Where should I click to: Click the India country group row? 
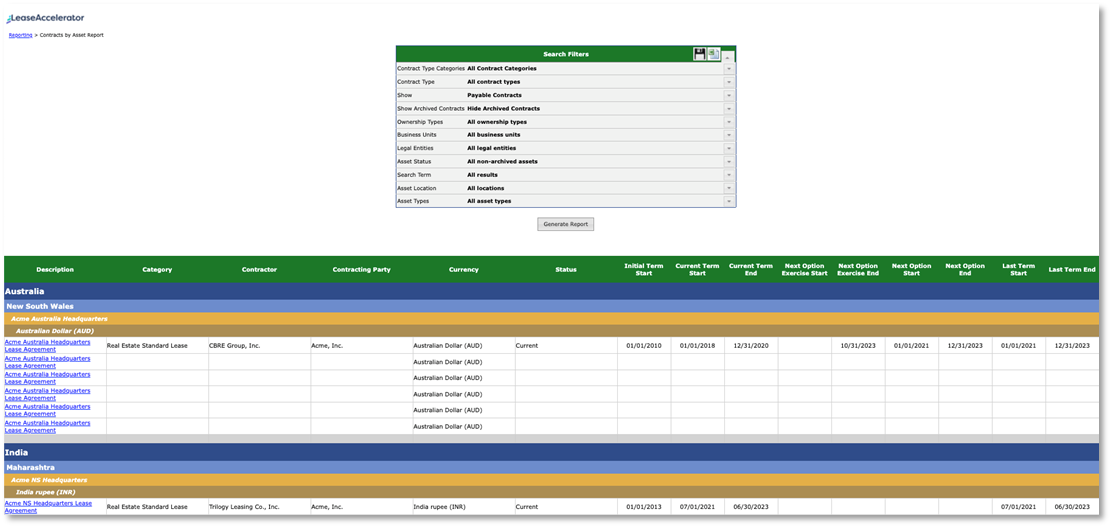pyautogui.click(x=551, y=452)
